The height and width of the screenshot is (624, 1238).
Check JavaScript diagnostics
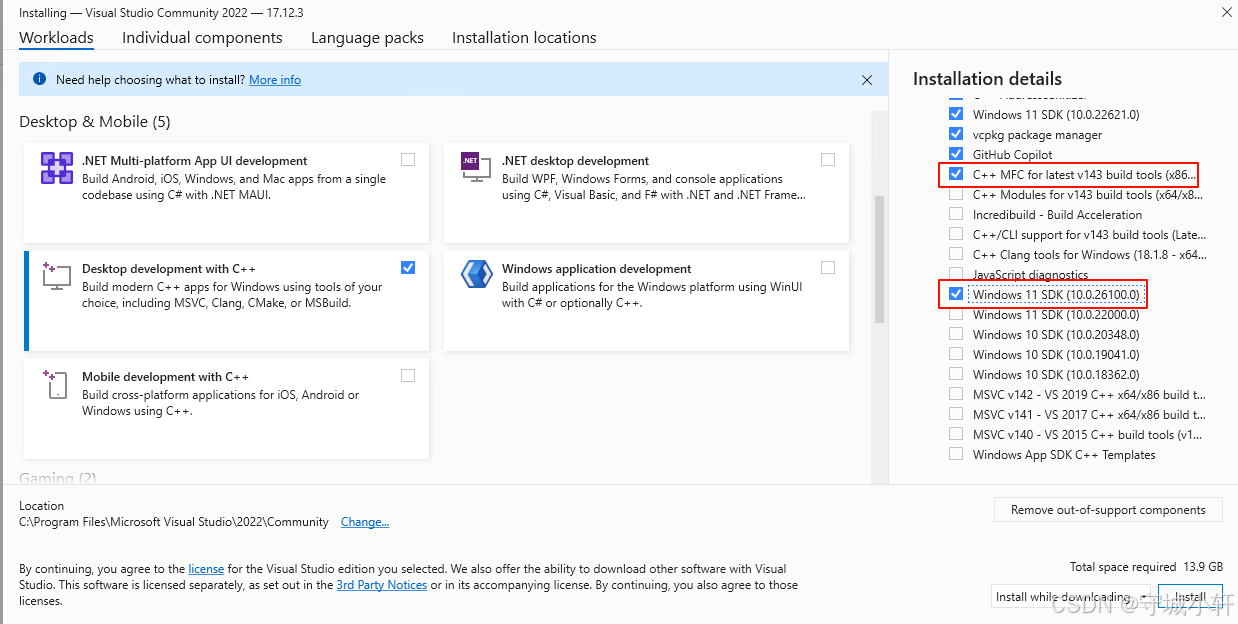pos(956,274)
